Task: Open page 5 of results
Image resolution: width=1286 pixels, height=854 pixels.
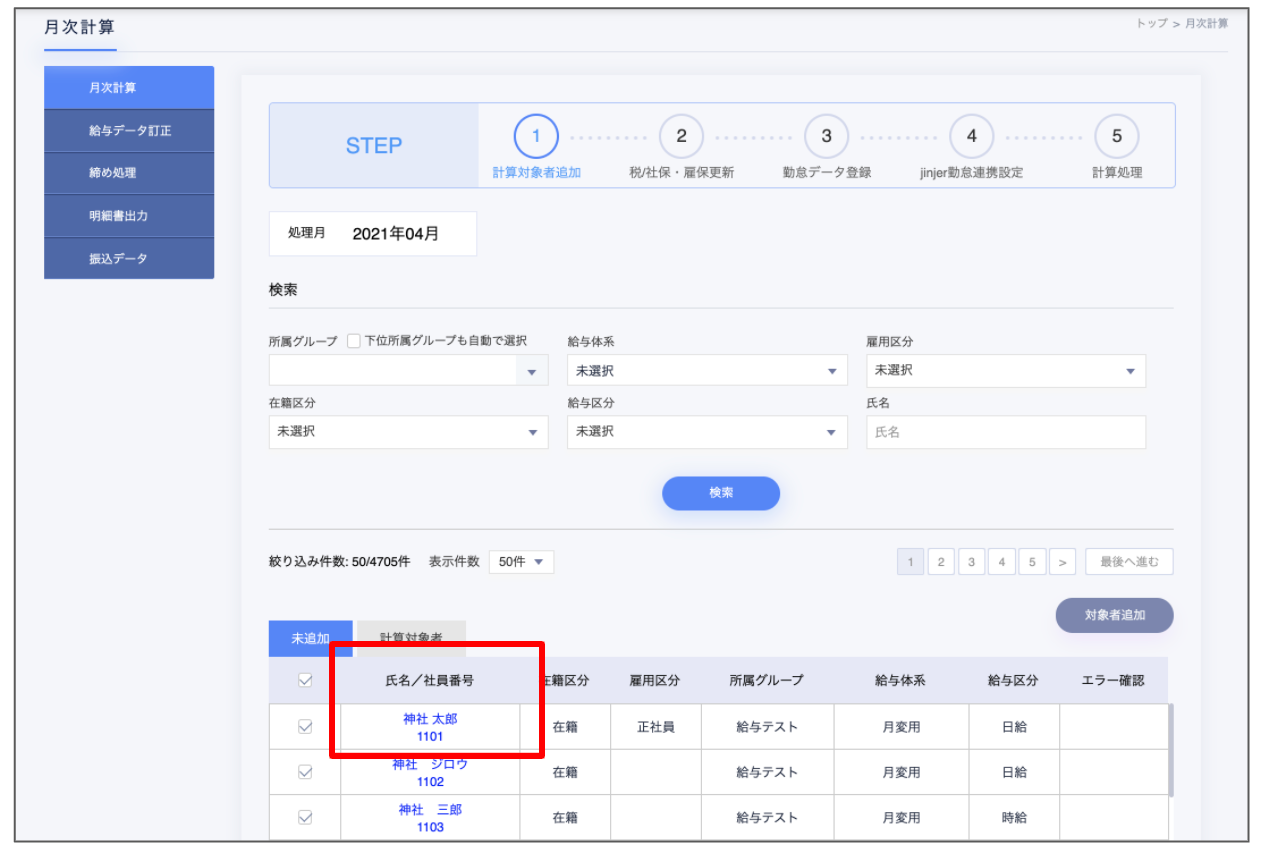Action: point(1032,562)
